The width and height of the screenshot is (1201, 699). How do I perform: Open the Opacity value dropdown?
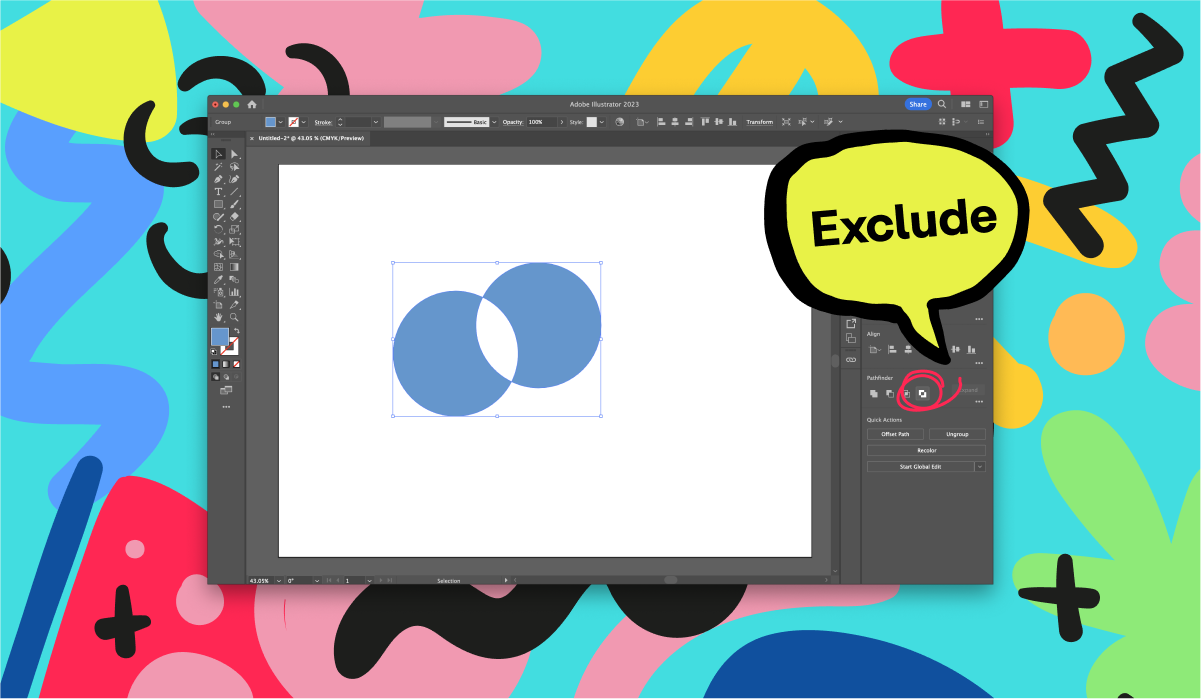pos(562,121)
